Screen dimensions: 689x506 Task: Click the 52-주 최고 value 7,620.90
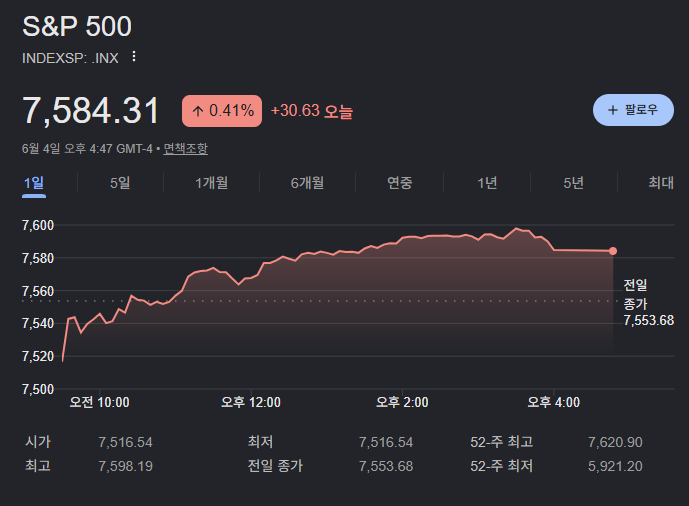[615, 442]
